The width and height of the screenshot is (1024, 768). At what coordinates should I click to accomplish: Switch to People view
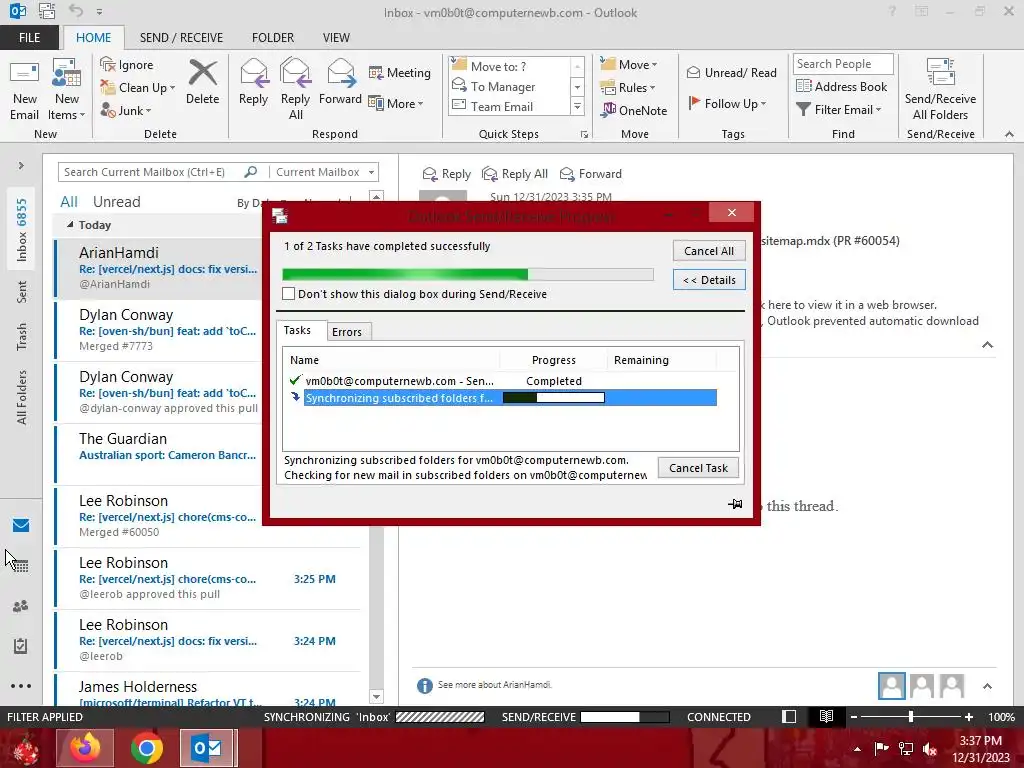21,606
